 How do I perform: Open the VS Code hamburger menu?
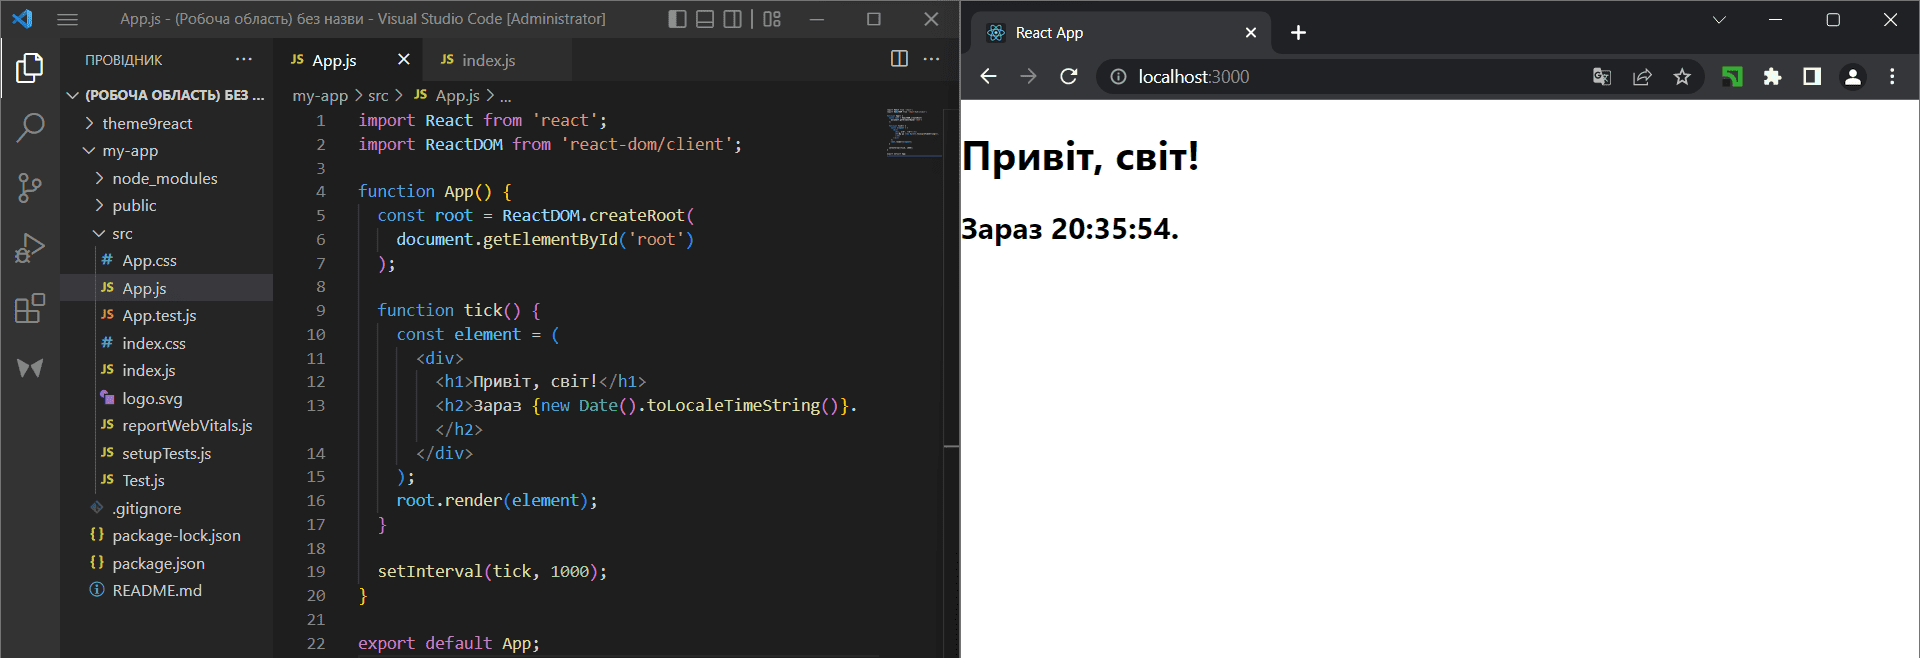click(67, 19)
